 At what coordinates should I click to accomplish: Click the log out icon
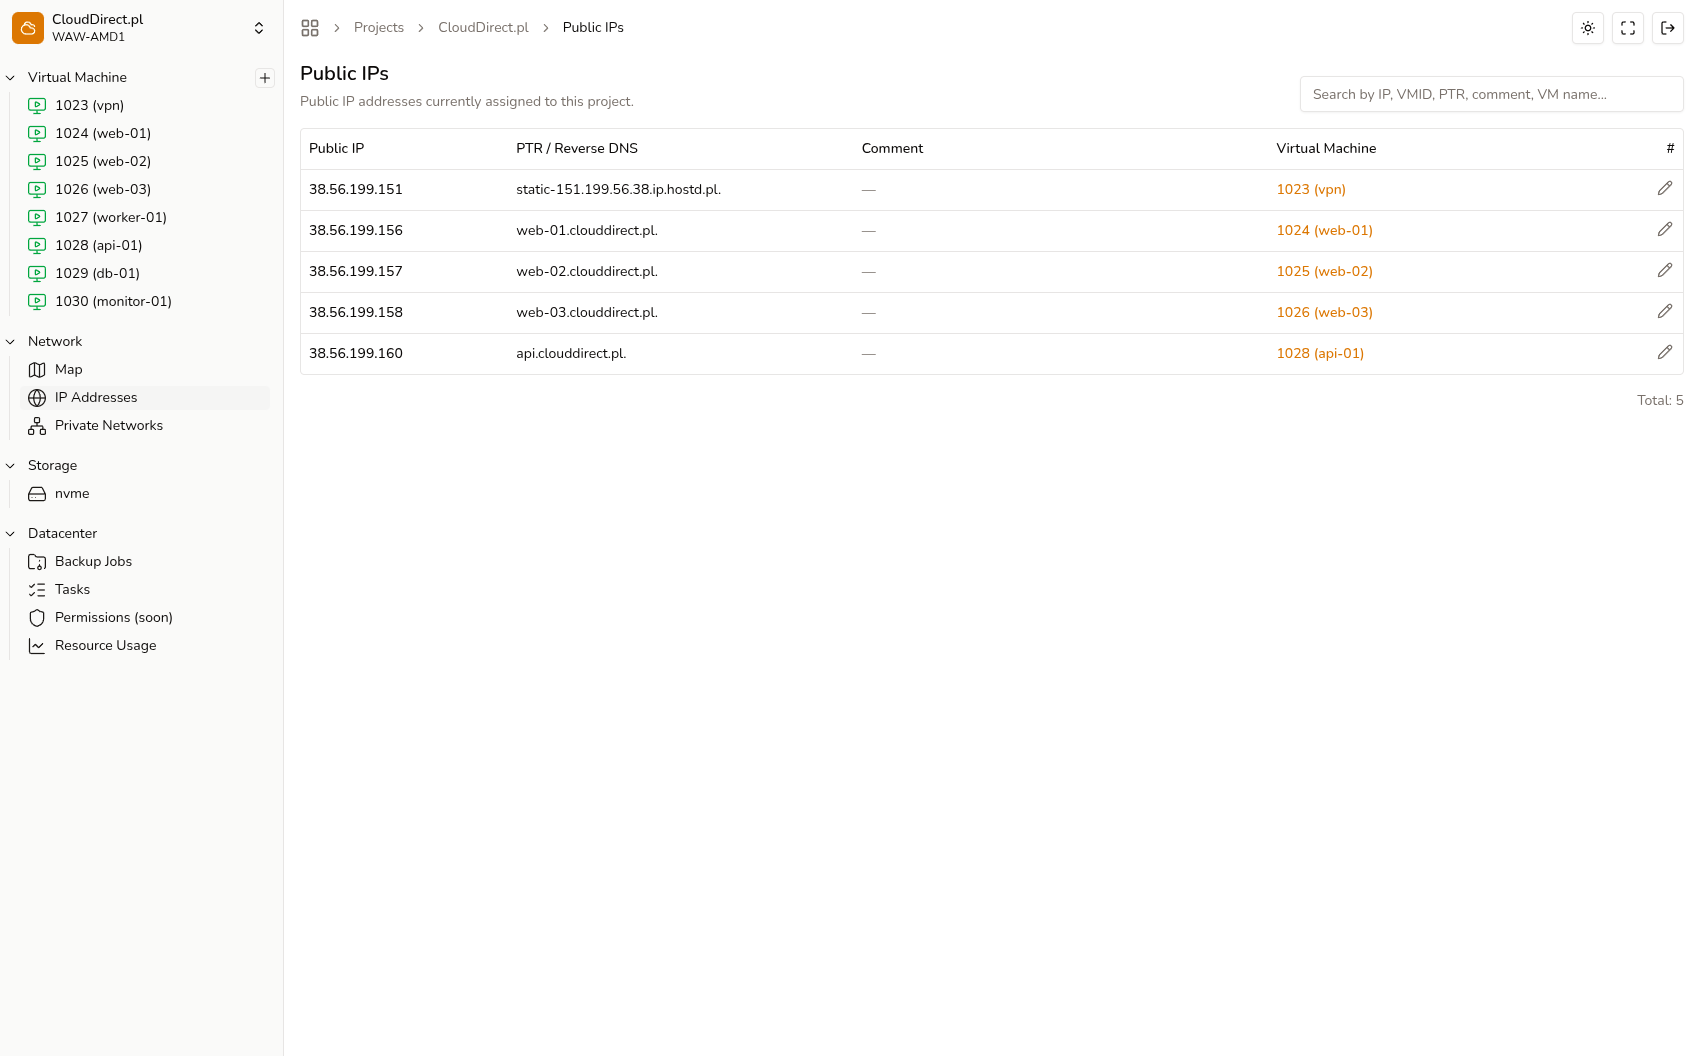[x=1667, y=28]
